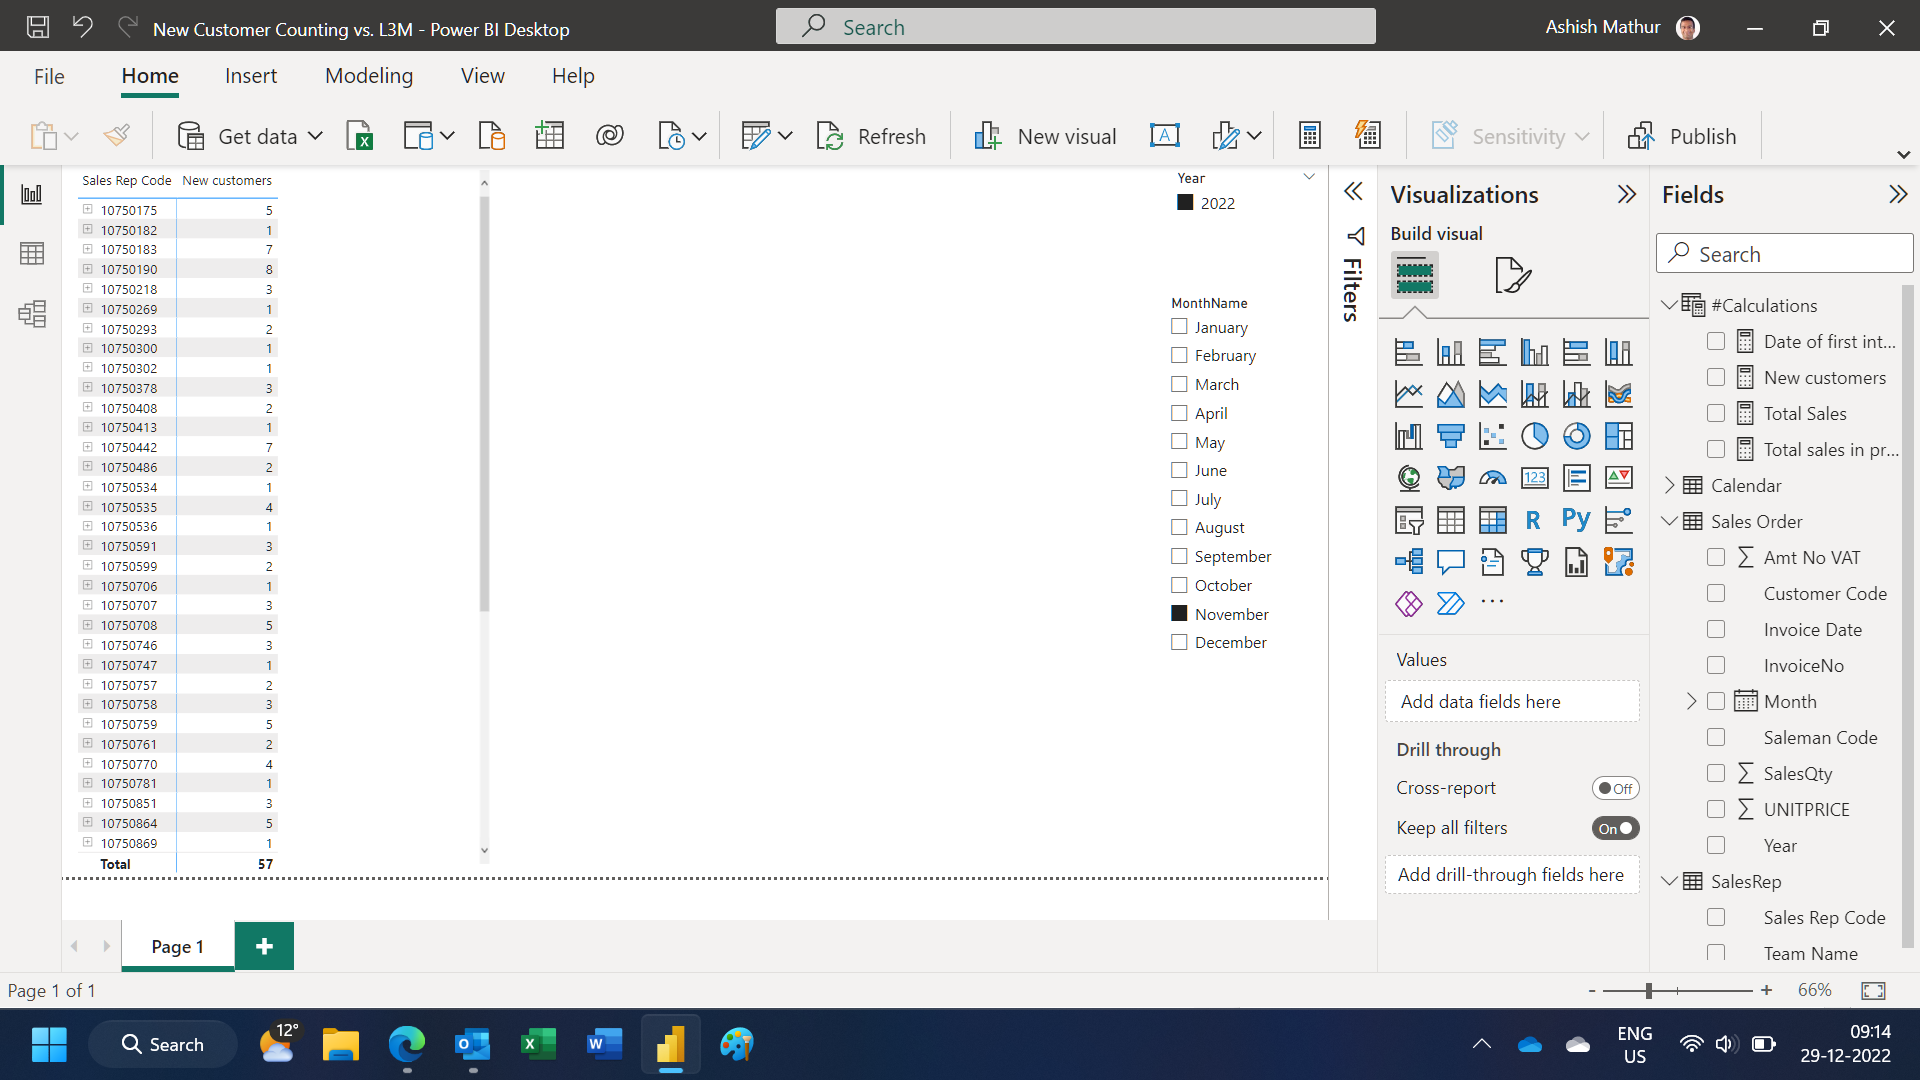Tick the Customer Code field checkbox

[1716, 593]
